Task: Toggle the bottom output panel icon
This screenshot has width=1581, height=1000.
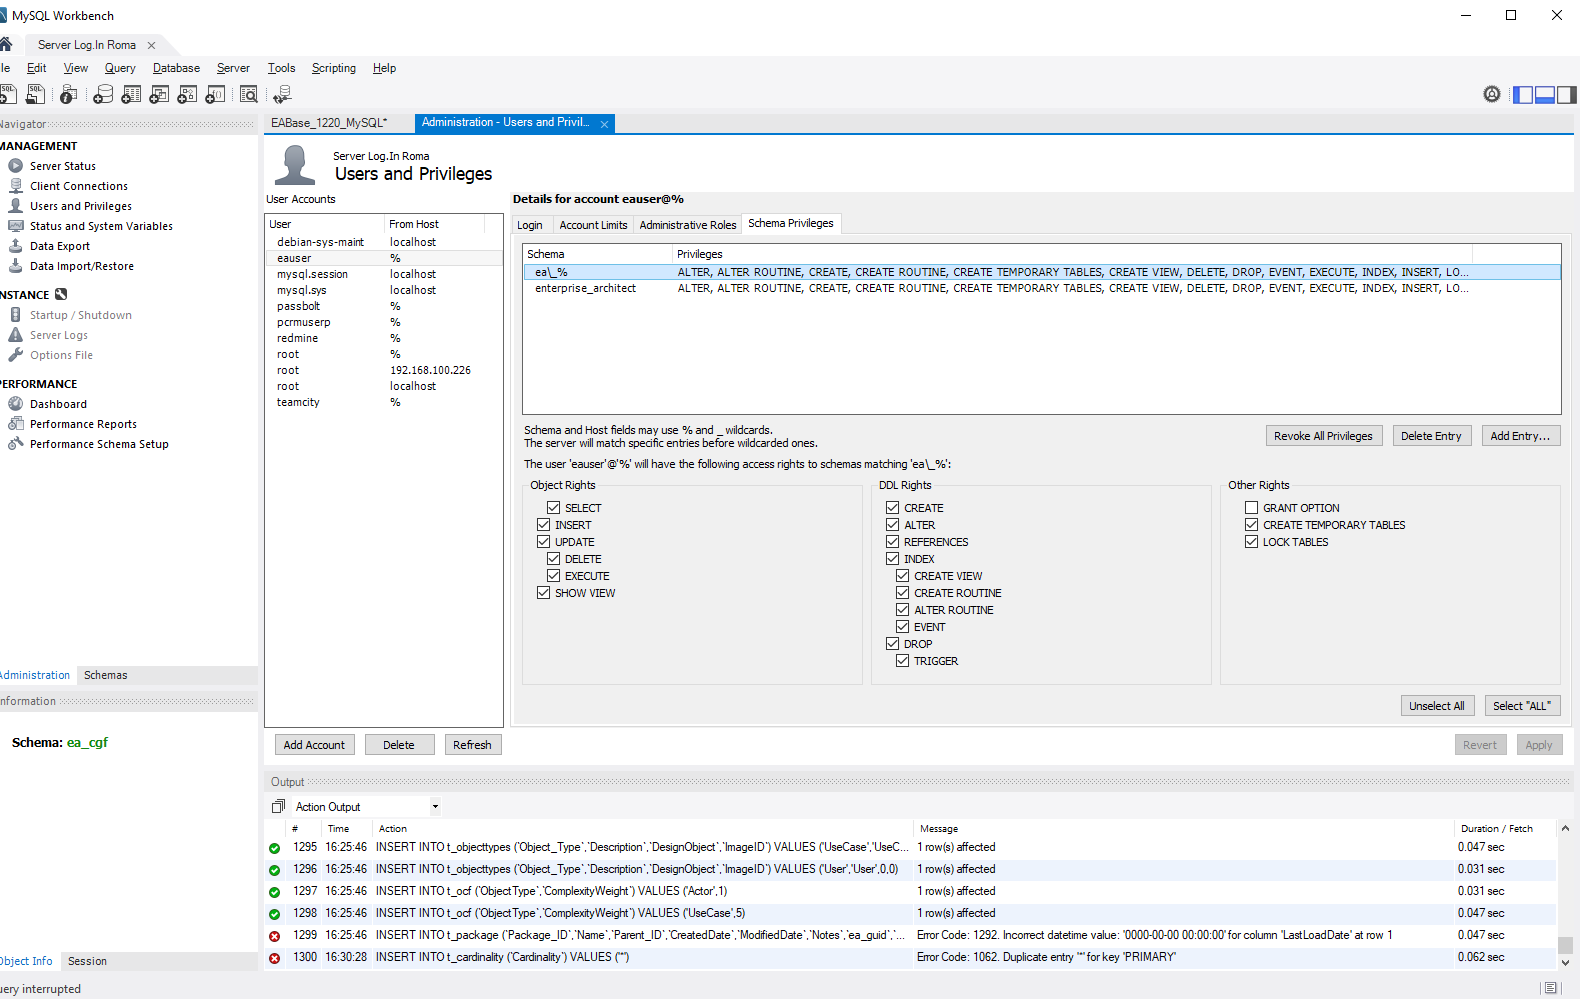Action: 1545,95
